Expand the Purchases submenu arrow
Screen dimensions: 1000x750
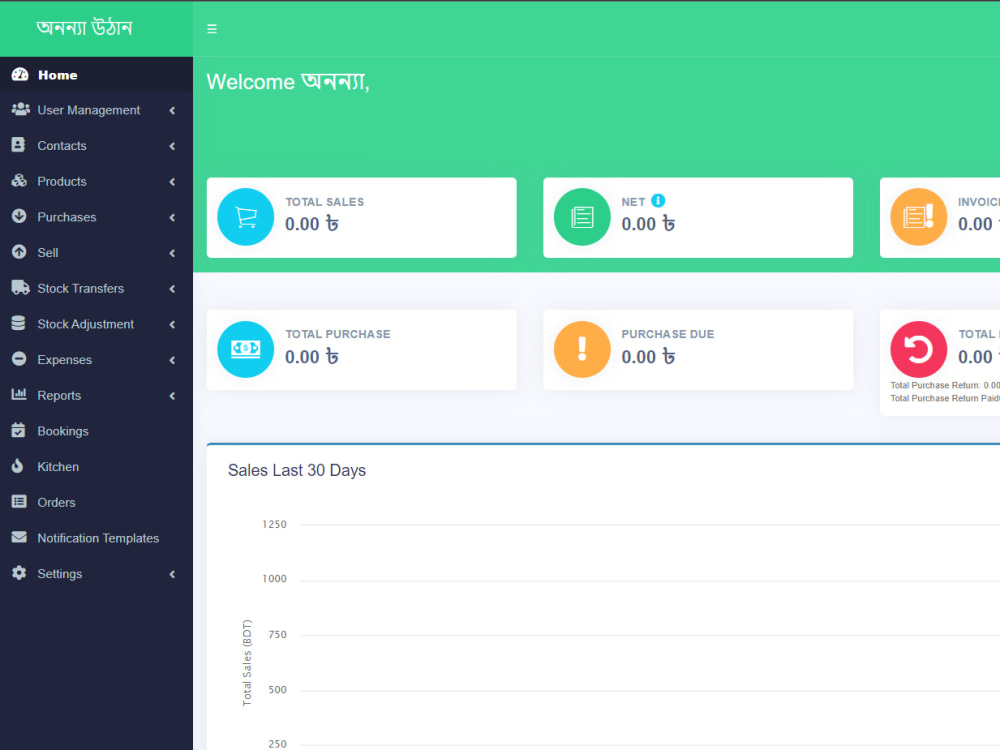172,217
